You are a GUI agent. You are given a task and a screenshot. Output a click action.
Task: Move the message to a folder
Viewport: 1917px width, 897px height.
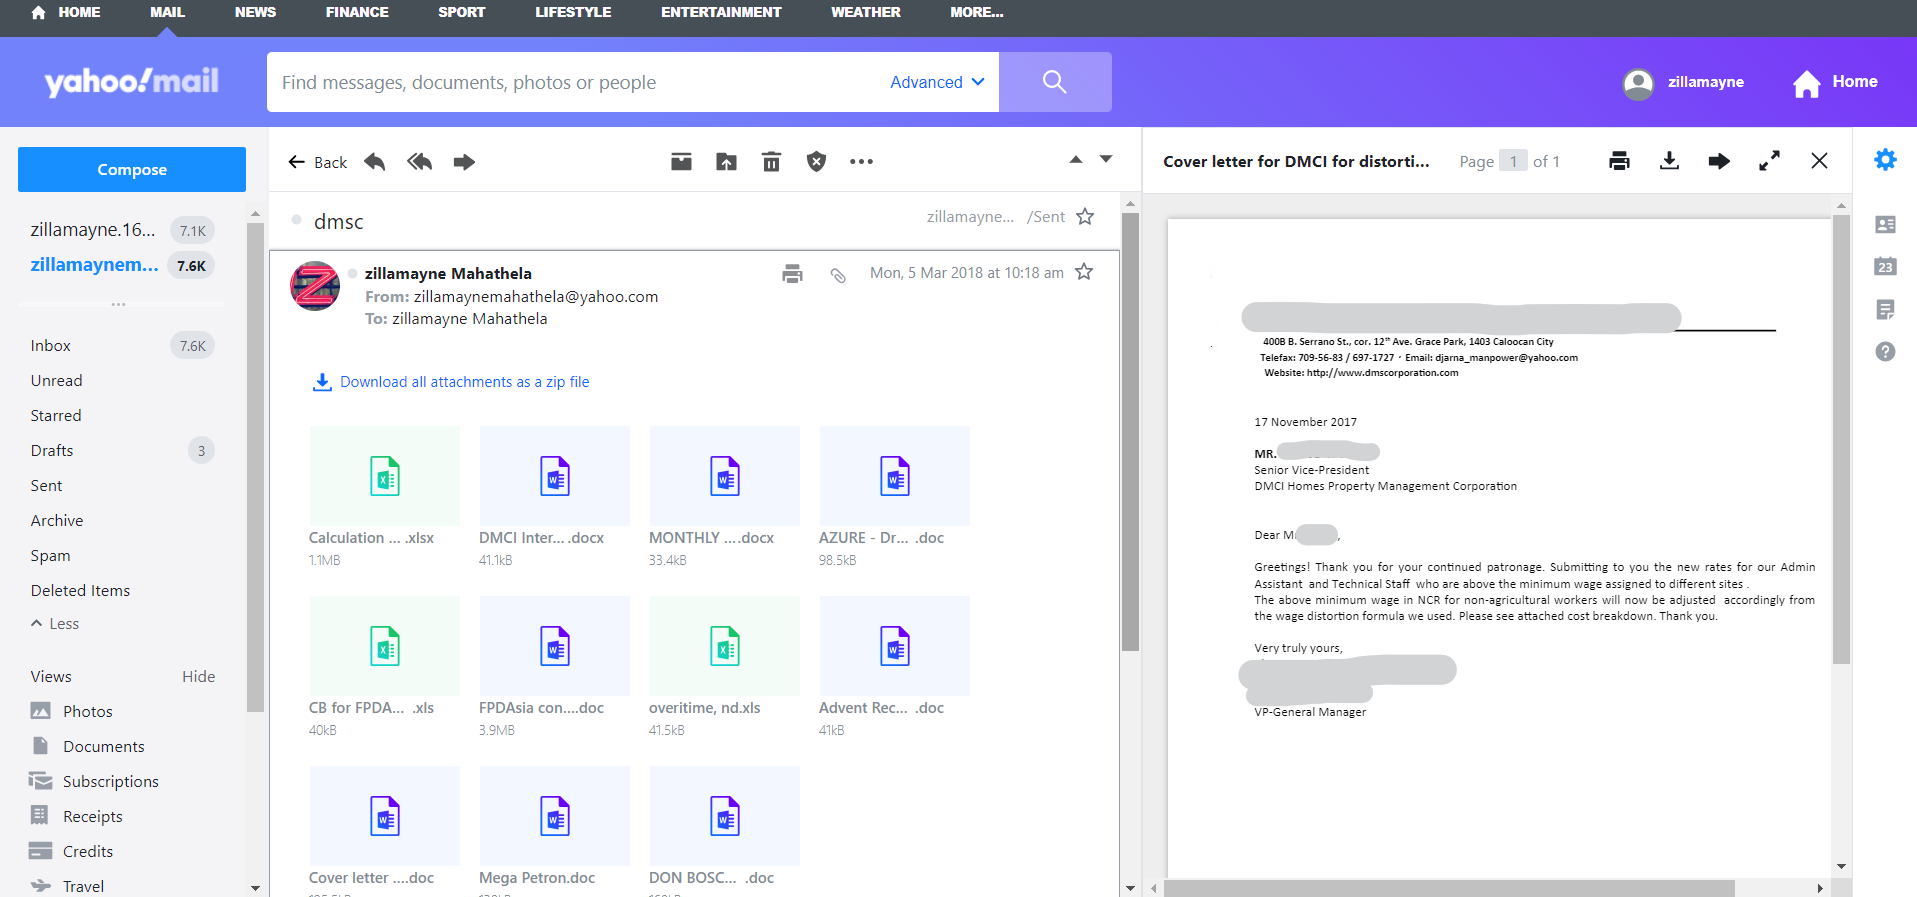click(x=727, y=162)
